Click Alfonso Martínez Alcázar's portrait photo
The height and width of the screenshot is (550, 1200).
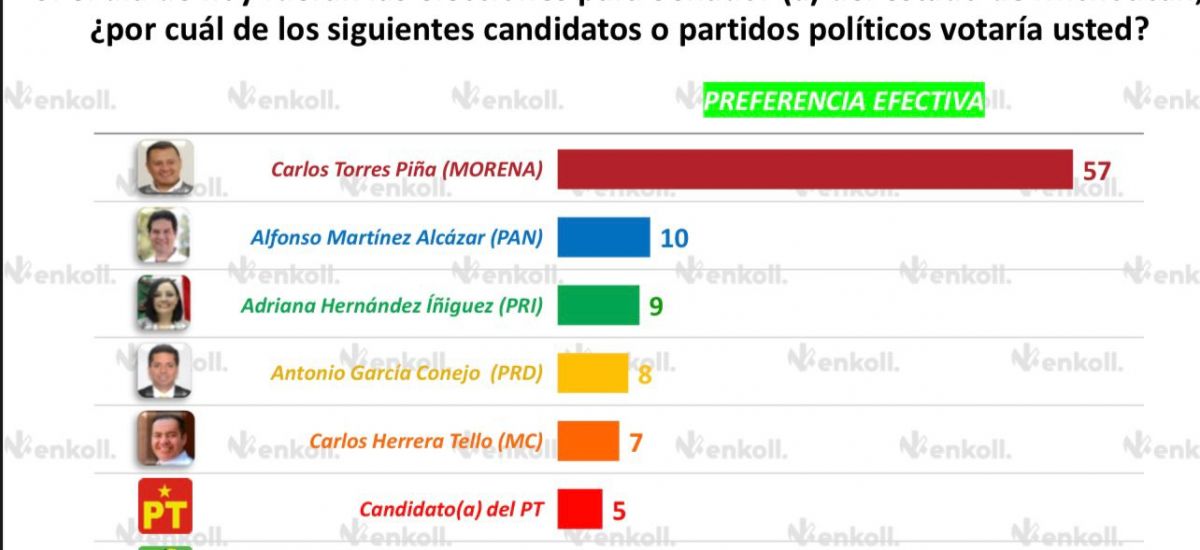[x=163, y=235]
